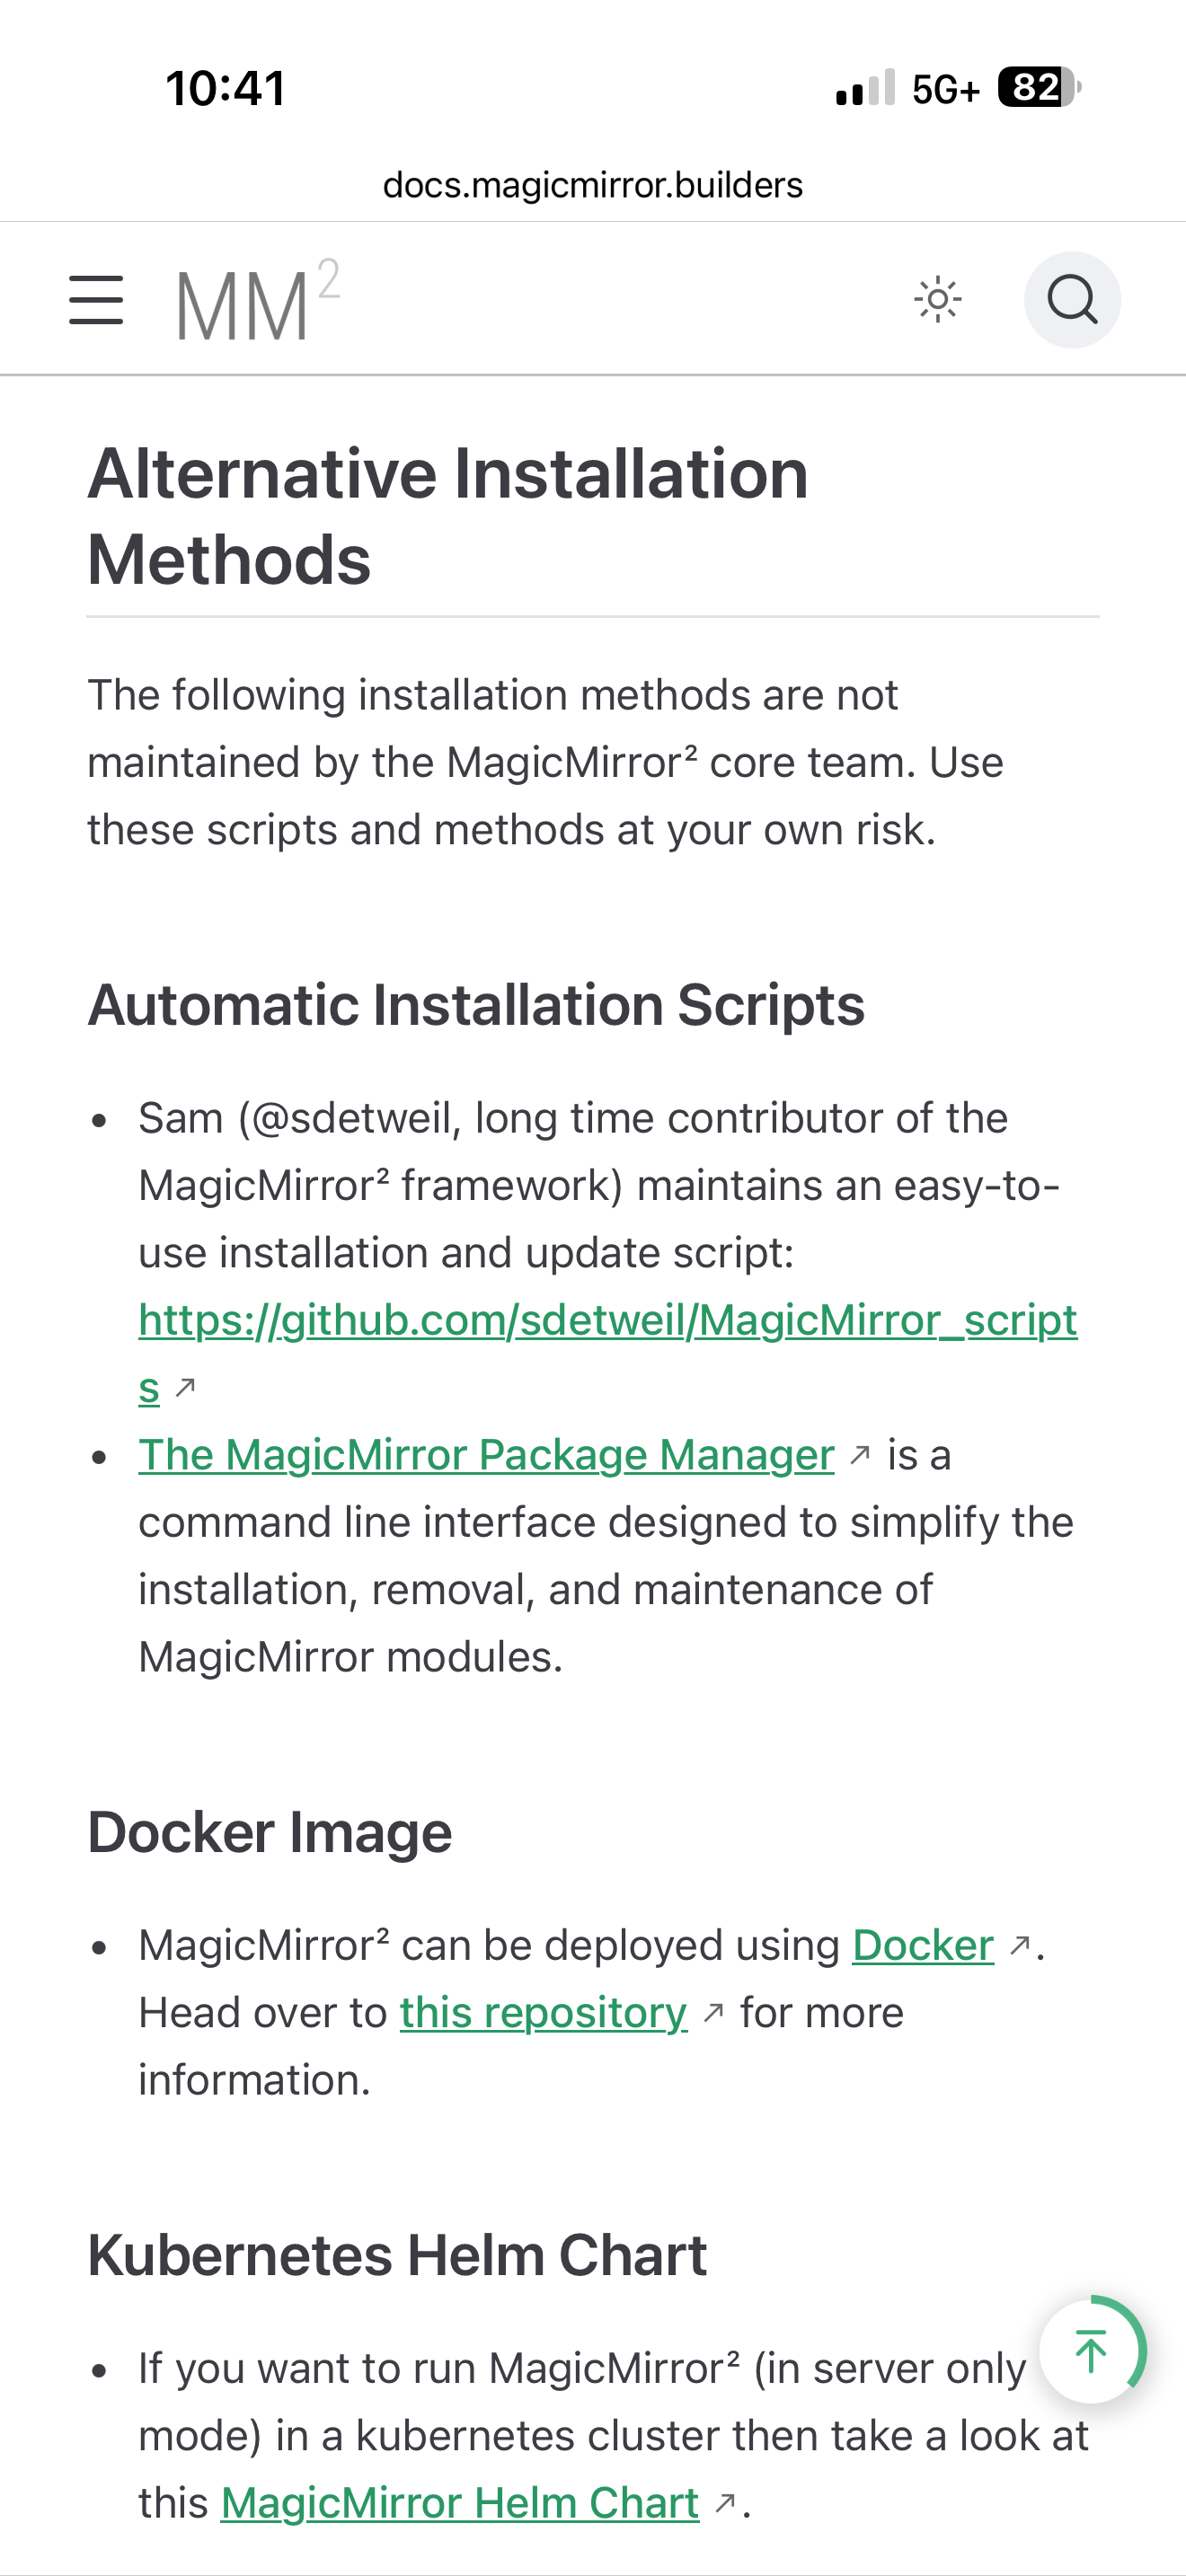Click the Kubernetes Helm Chart heading
Image resolution: width=1186 pixels, height=2576 pixels.
[x=397, y=2256]
